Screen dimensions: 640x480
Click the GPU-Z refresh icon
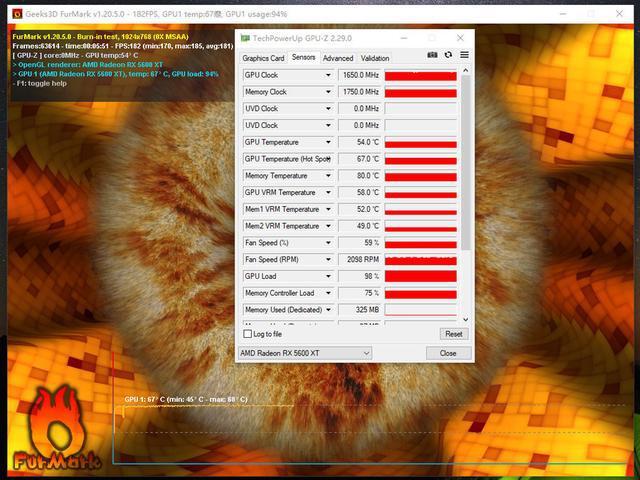click(448, 55)
